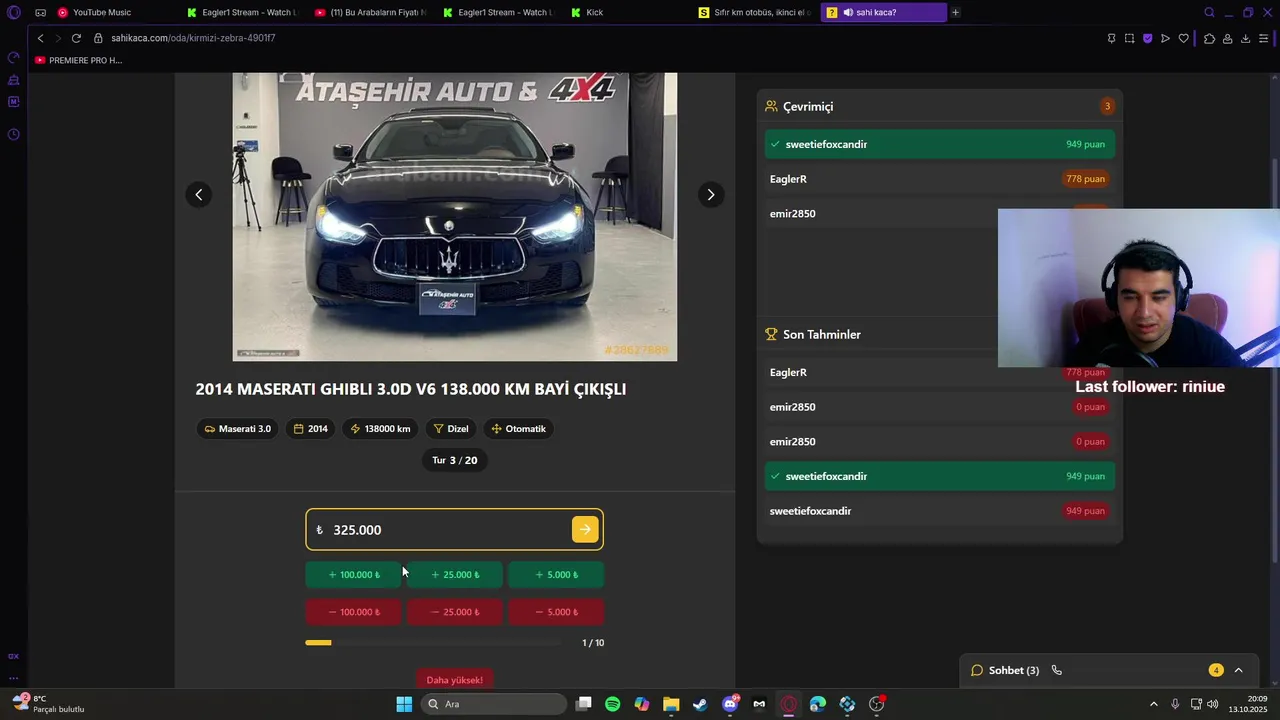
Task: Click the Opera GX logo menu
Action: click(x=13, y=12)
